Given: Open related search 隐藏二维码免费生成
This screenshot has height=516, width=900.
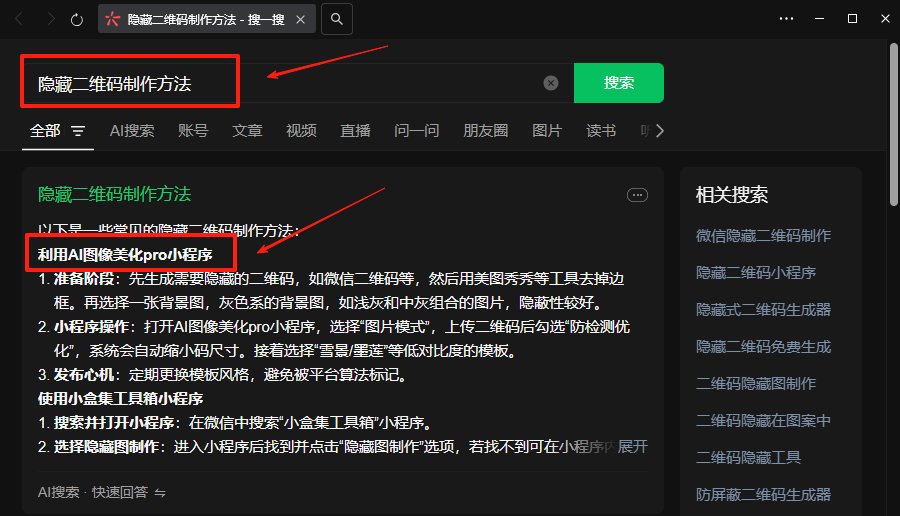Looking at the screenshot, I should point(763,347).
